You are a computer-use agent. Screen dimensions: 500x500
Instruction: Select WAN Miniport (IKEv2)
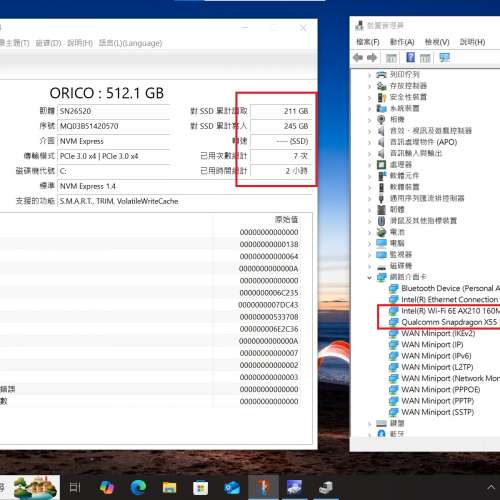click(x=438, y=333)
